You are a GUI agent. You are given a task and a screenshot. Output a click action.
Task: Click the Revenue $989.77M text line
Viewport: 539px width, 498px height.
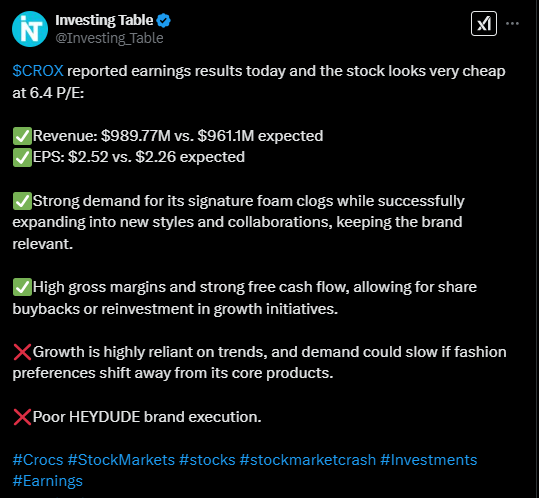pos(178,136)
